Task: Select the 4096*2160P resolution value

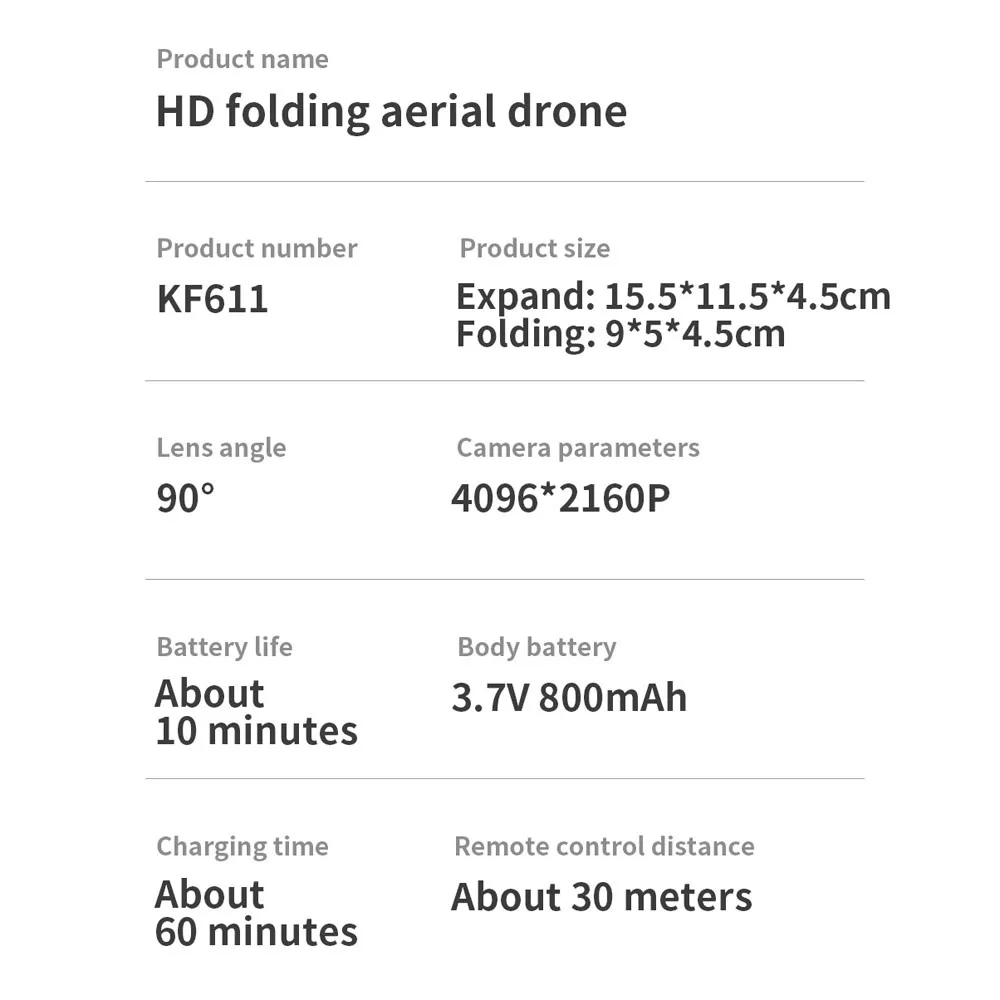Action: tap(561, 498)
